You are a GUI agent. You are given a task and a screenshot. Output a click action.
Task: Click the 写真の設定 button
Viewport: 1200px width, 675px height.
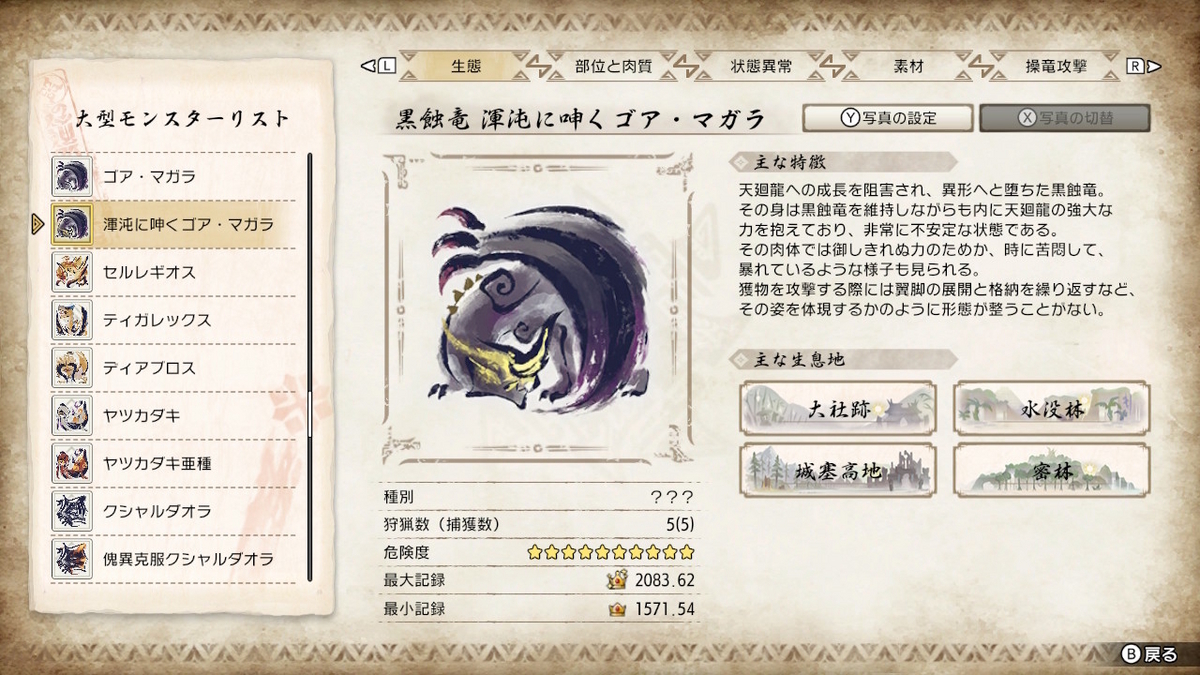pos(887,118)
